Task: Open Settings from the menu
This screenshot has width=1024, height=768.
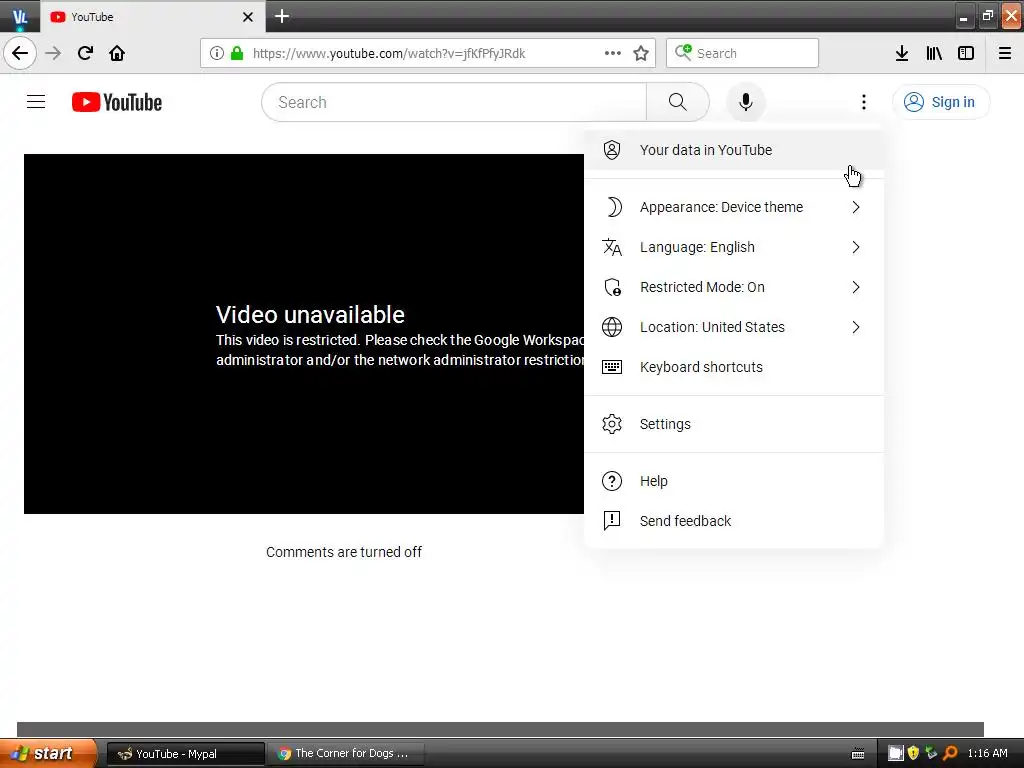Action: [734, 424]
